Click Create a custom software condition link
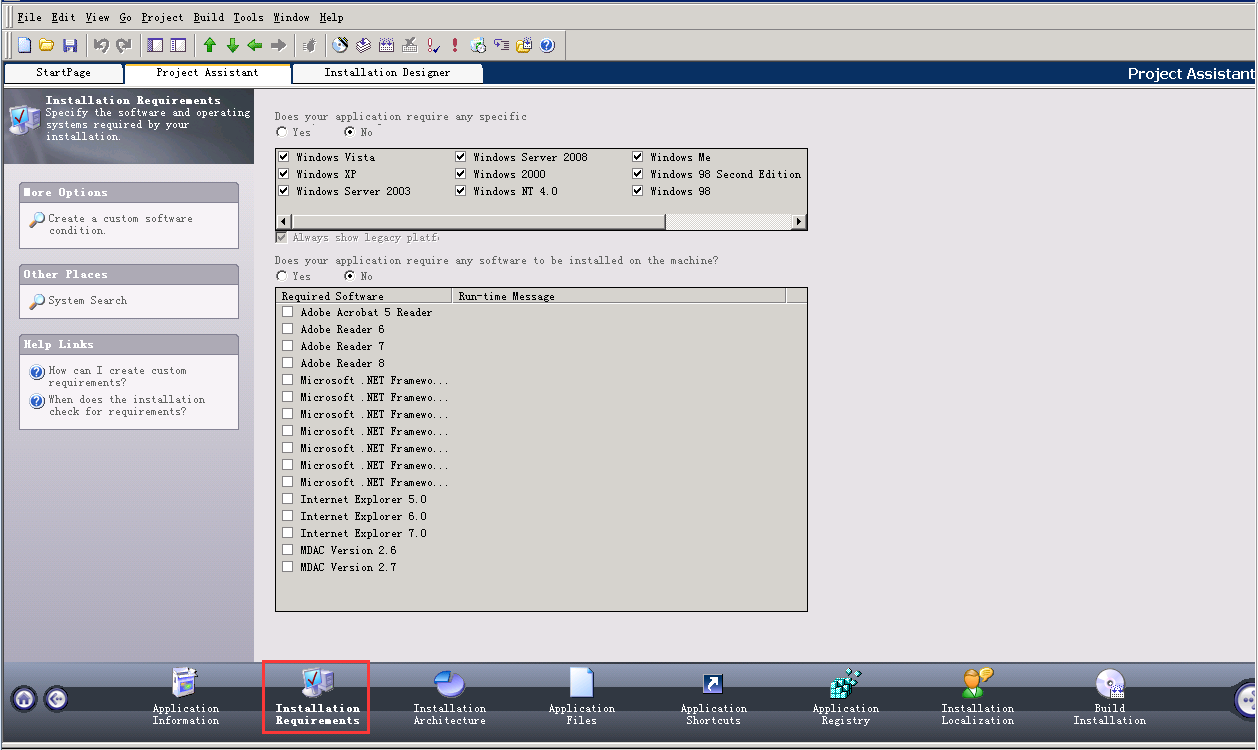 (120, 224)
